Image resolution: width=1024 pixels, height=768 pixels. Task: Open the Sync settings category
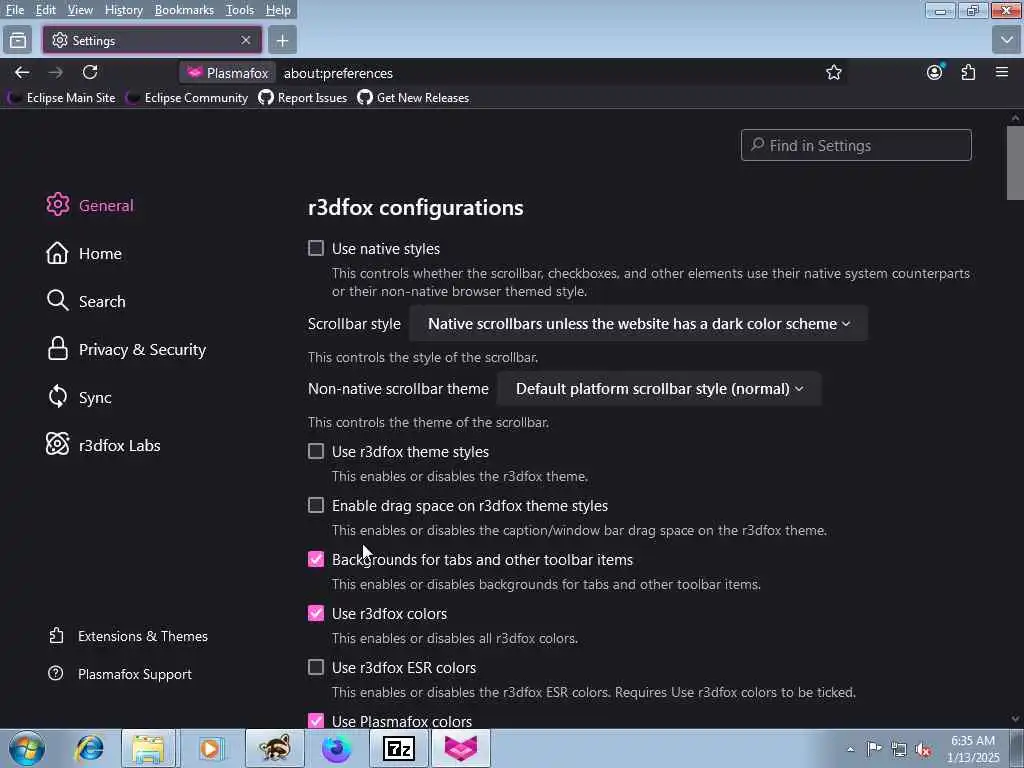click(79, 397)
